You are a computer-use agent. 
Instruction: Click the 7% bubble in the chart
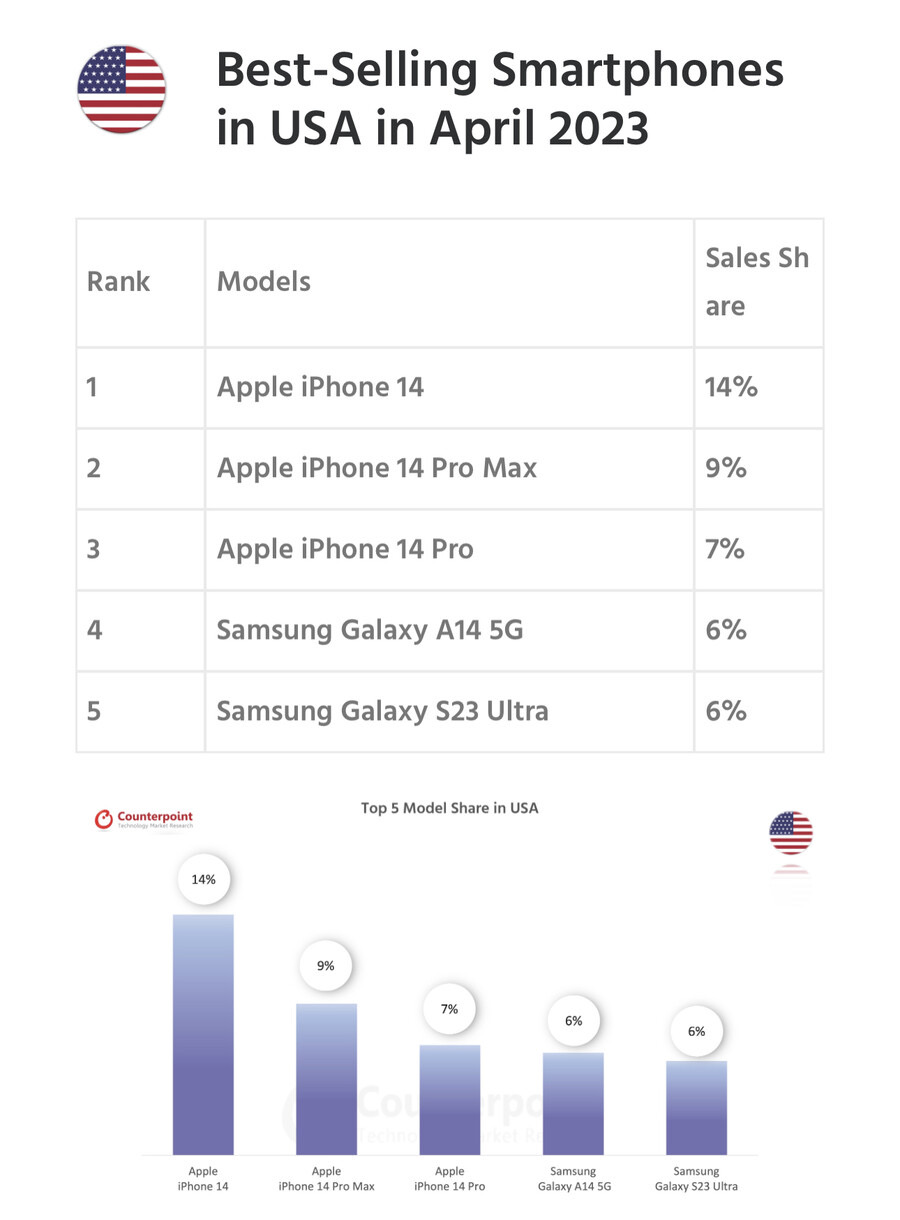[449, 1009]
